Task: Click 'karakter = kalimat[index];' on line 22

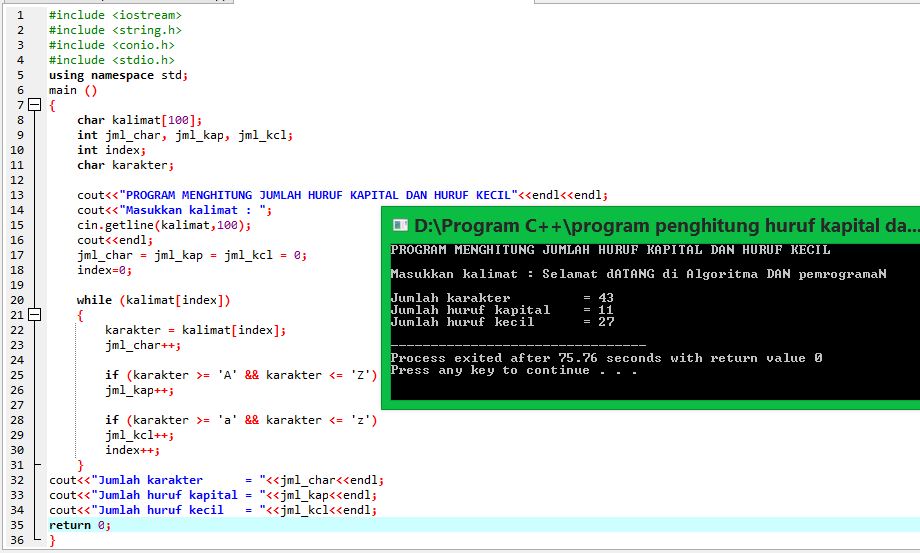Action: click(x=196, y=330)
